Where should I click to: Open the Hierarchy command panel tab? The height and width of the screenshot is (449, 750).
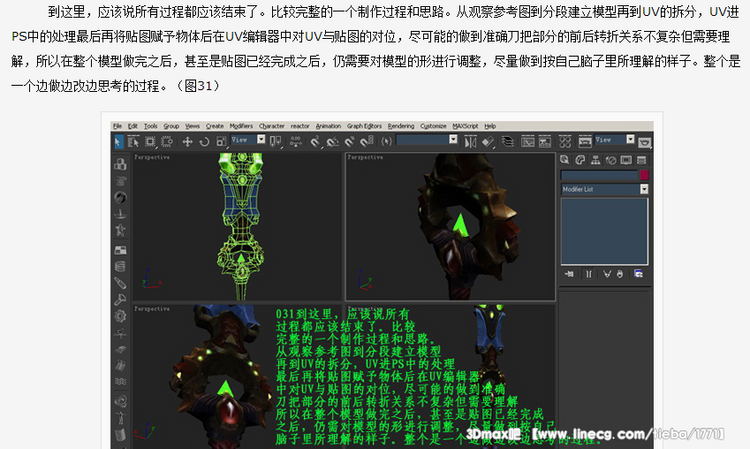594,160
